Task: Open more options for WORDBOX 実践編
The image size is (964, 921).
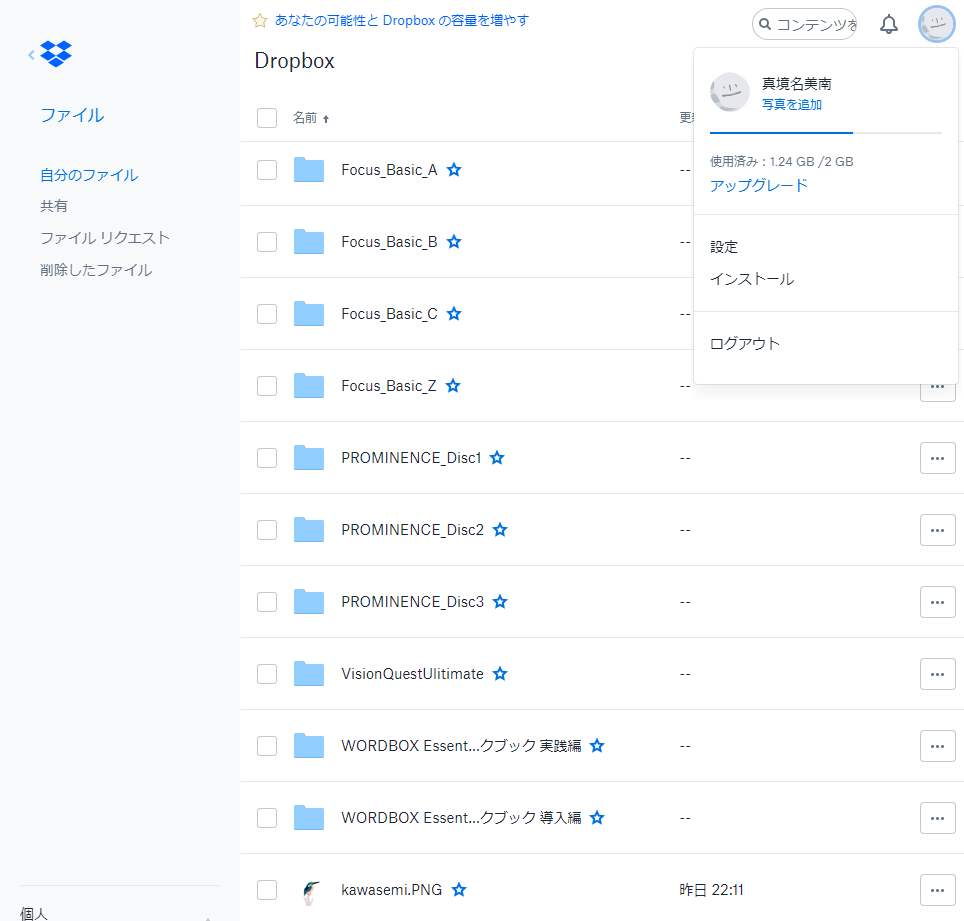Action: pos(938,746)
